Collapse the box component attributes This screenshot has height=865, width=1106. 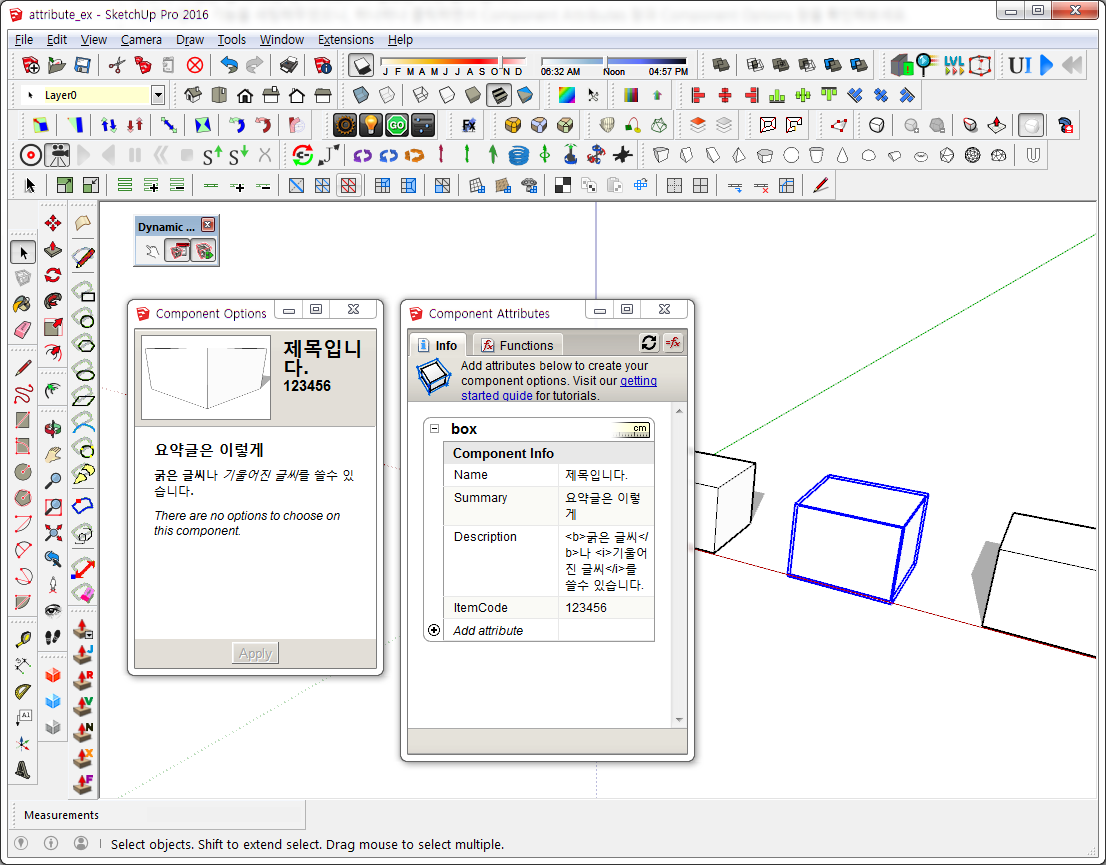pos(434,428)
